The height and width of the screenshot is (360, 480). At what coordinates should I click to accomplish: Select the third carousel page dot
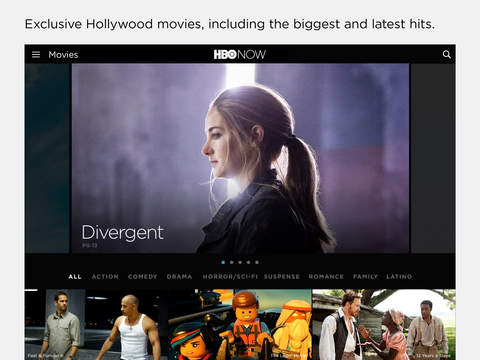240,262
